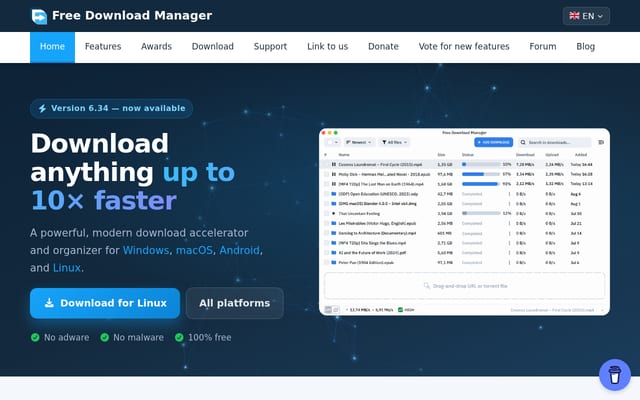Screen dimensions: 640x400
Task: Click the Cosmos Laundromat progress bar
Action: pos(481,164)
